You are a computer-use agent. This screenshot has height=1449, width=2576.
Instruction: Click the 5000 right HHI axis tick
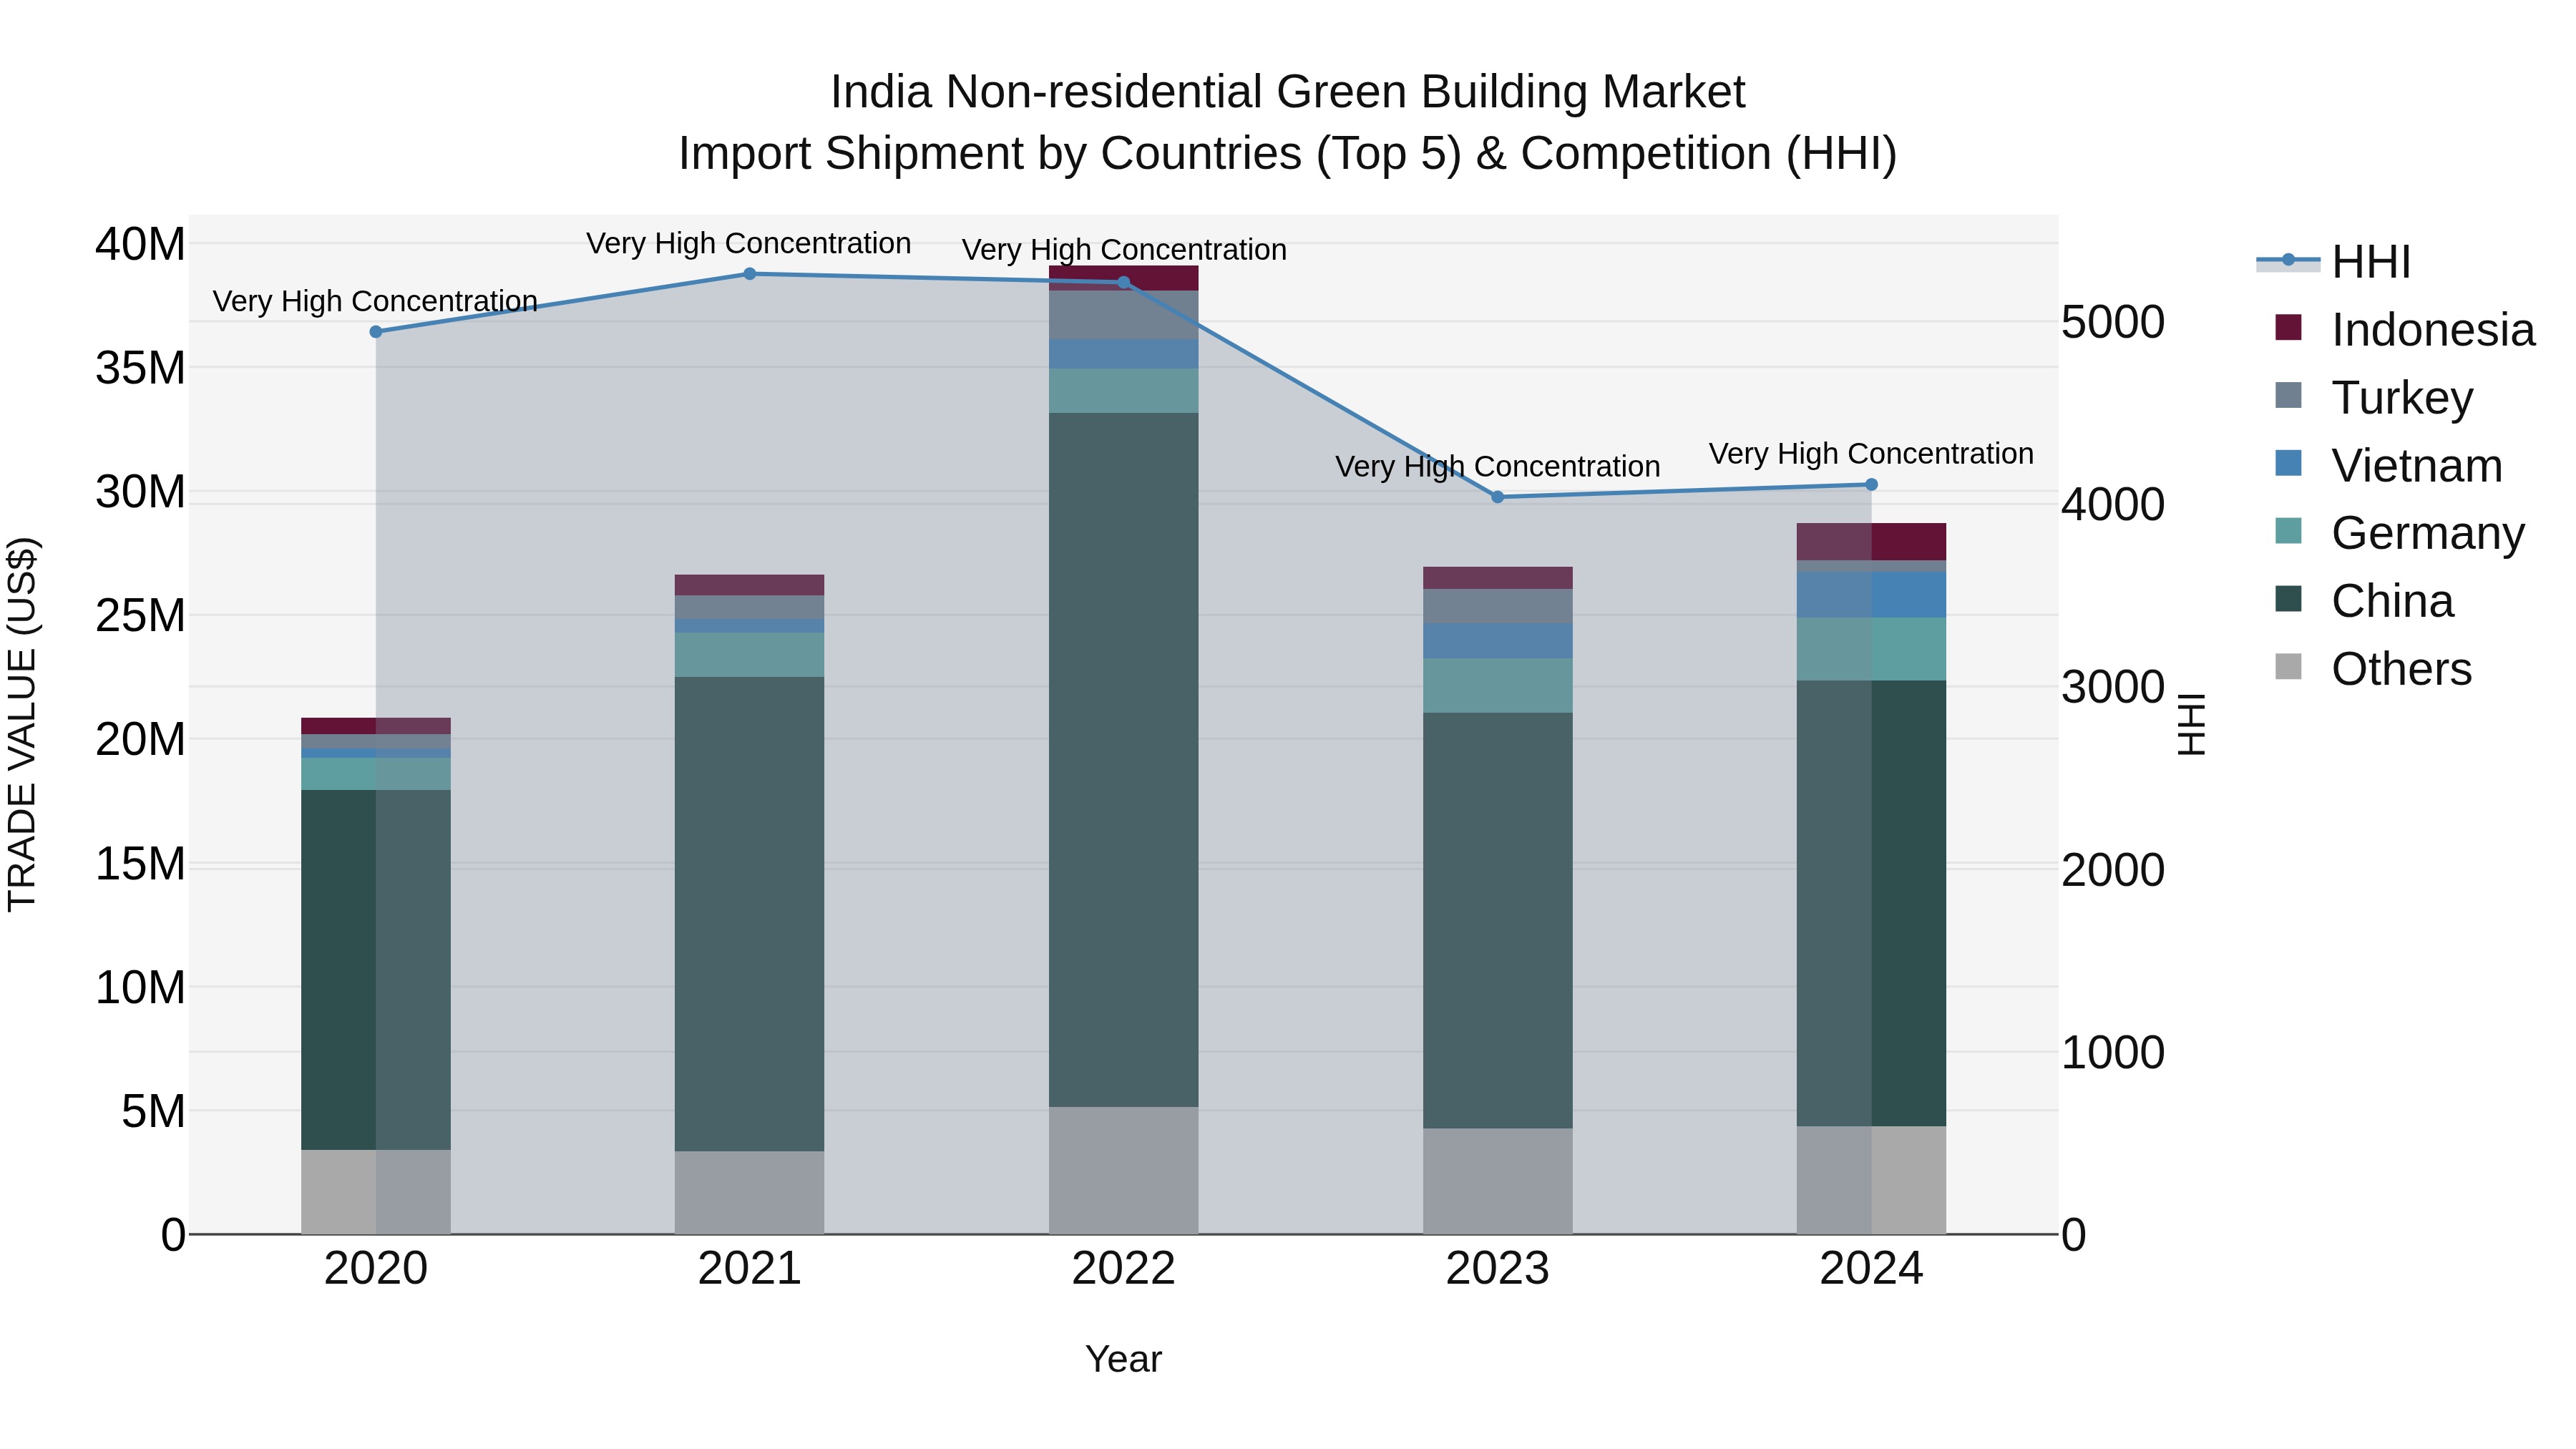click(2113, 322)
